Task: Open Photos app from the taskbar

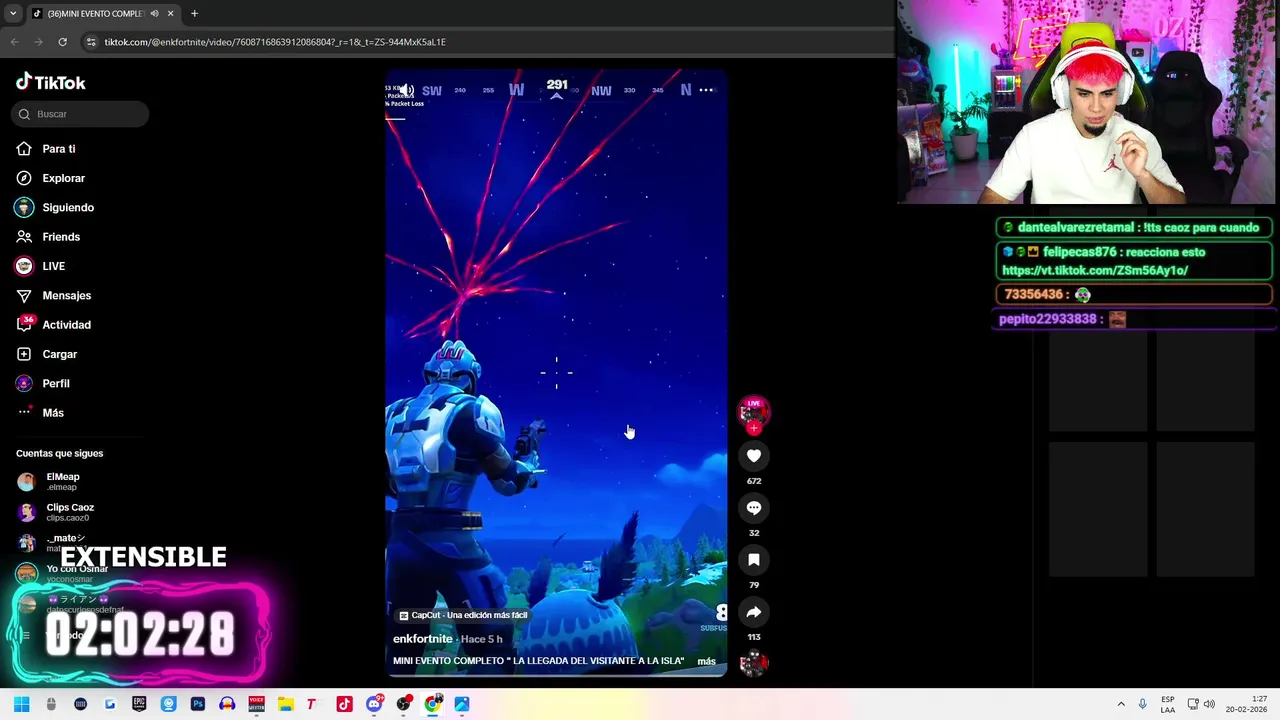Action: coord(462,704)
